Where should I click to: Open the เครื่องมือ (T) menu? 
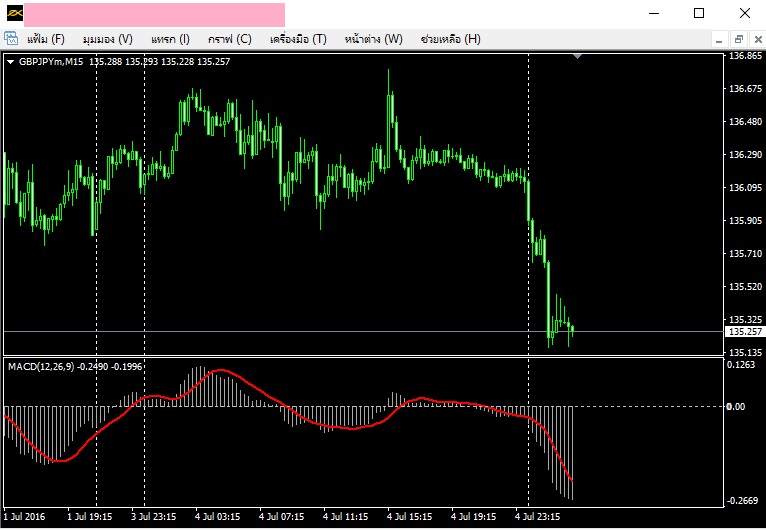(298, 39)
